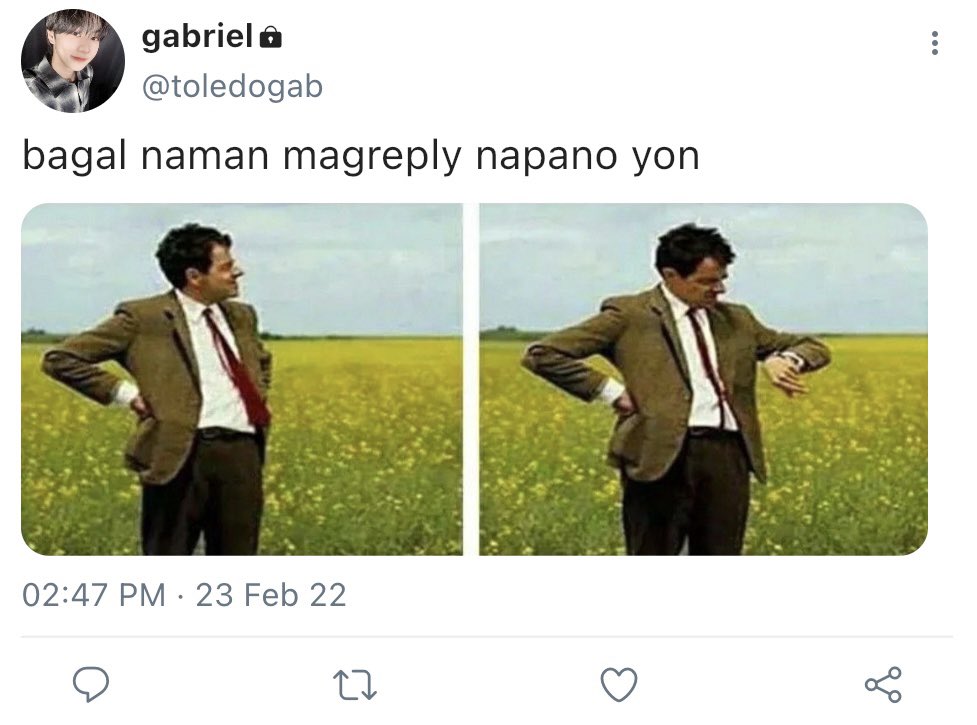
Task: Open the @toledogab handle link
Action: click(x=232, y=87)
